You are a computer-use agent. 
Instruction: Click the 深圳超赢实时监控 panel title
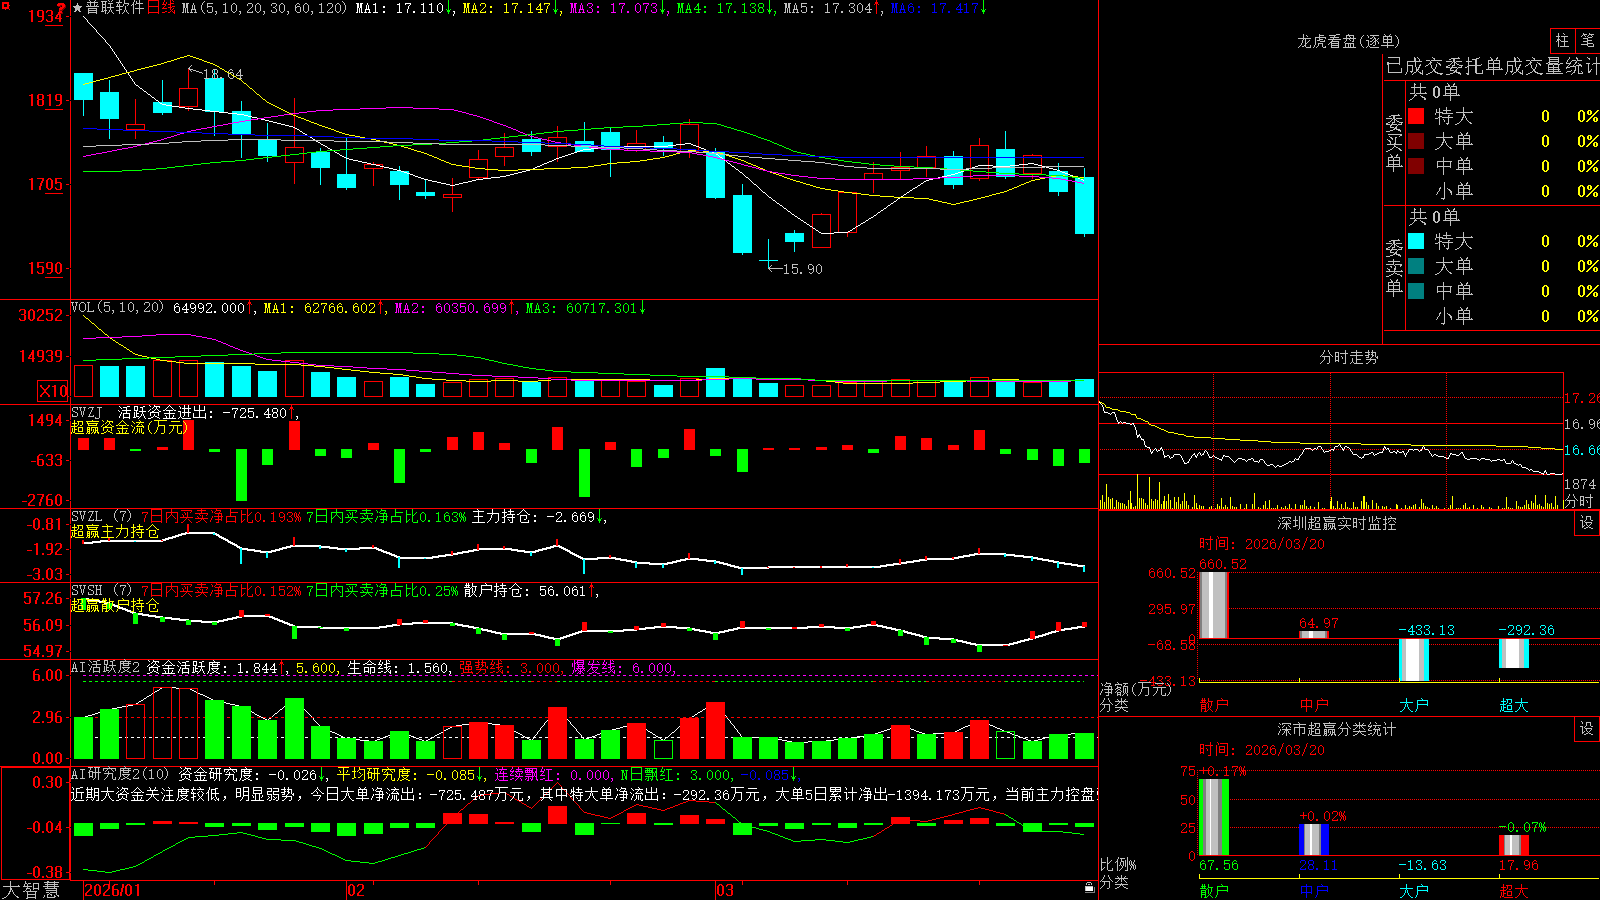pos(1337,523)
